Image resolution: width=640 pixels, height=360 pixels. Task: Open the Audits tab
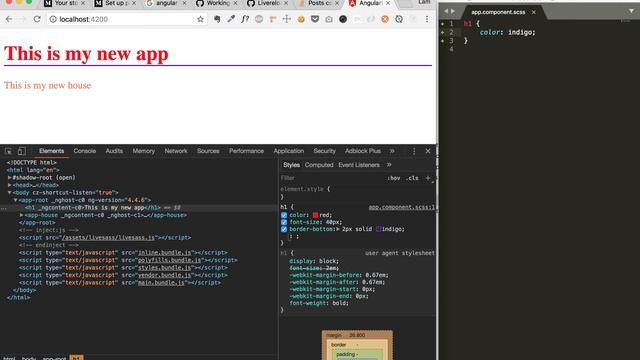pyautogui.click(x=114, y=151)
